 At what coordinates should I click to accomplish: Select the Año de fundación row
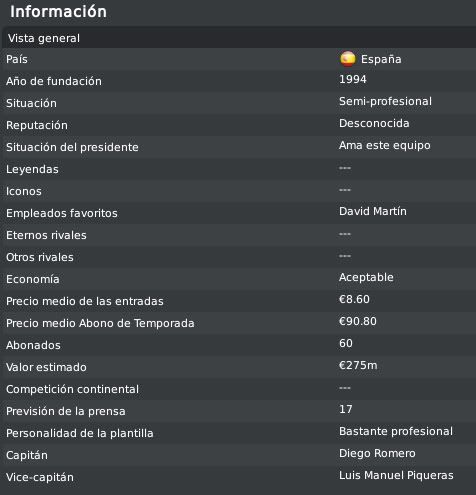tap(239, 81)
